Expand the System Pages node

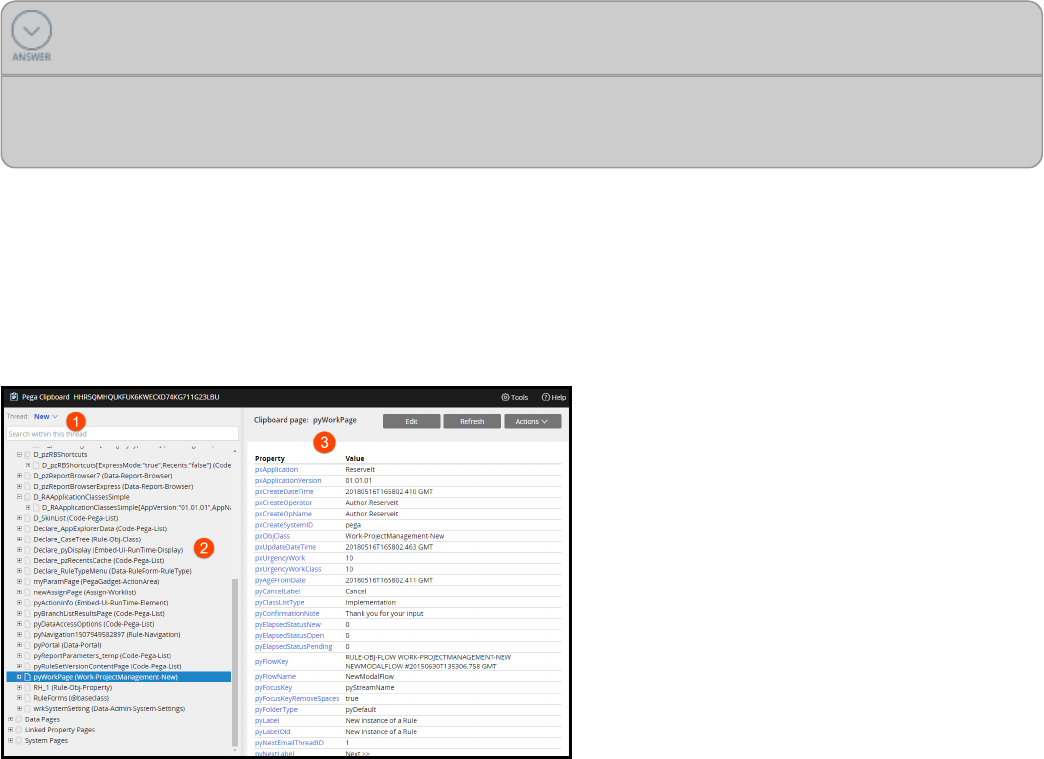pyautogui.click(x=10, y=740)
